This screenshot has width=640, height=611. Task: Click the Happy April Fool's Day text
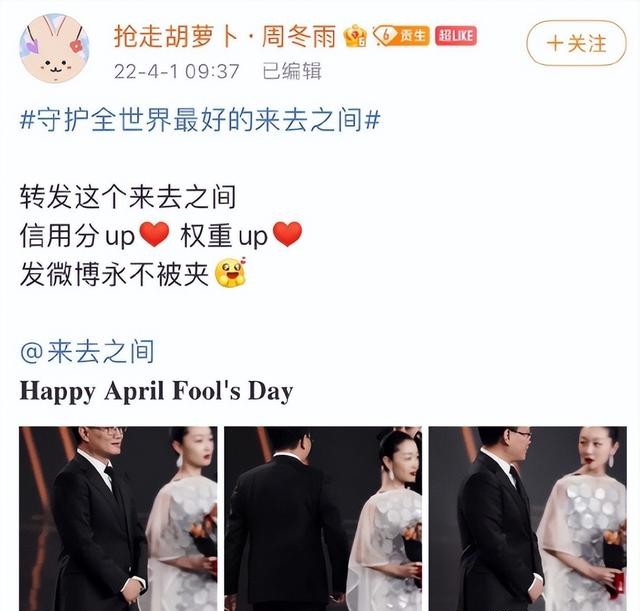click(x=156, y=391)
